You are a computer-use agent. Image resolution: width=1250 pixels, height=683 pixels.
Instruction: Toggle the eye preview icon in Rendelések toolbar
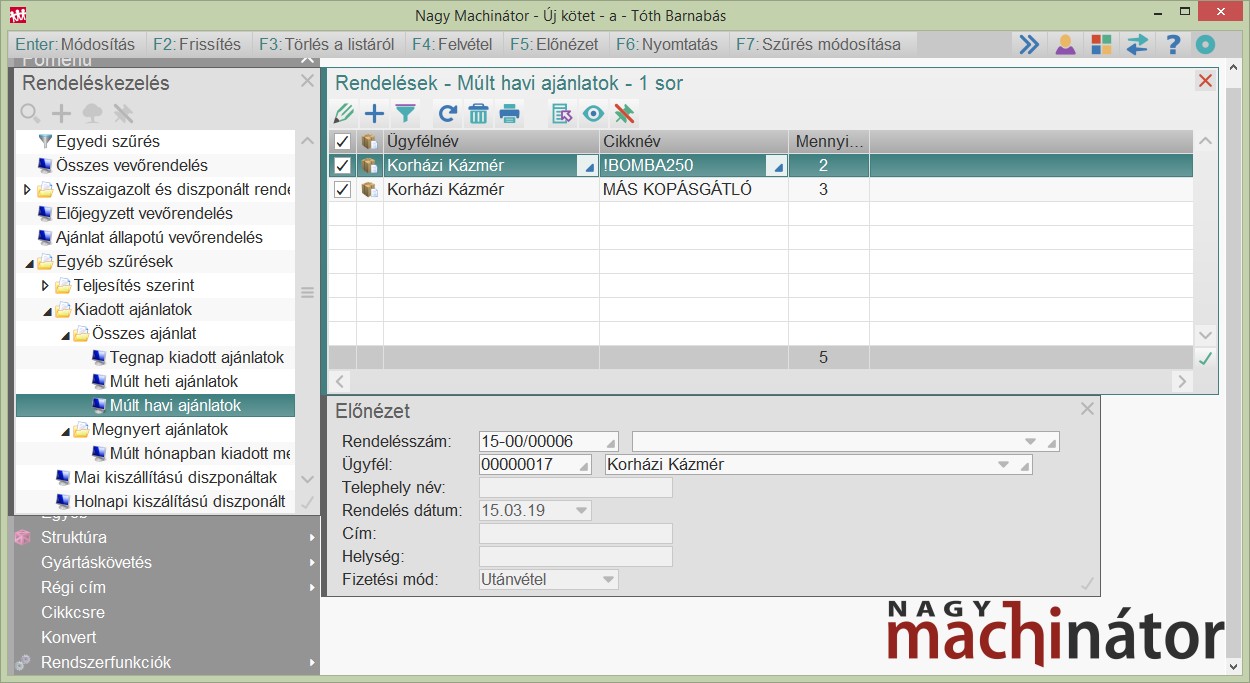[x=594, y=114]
